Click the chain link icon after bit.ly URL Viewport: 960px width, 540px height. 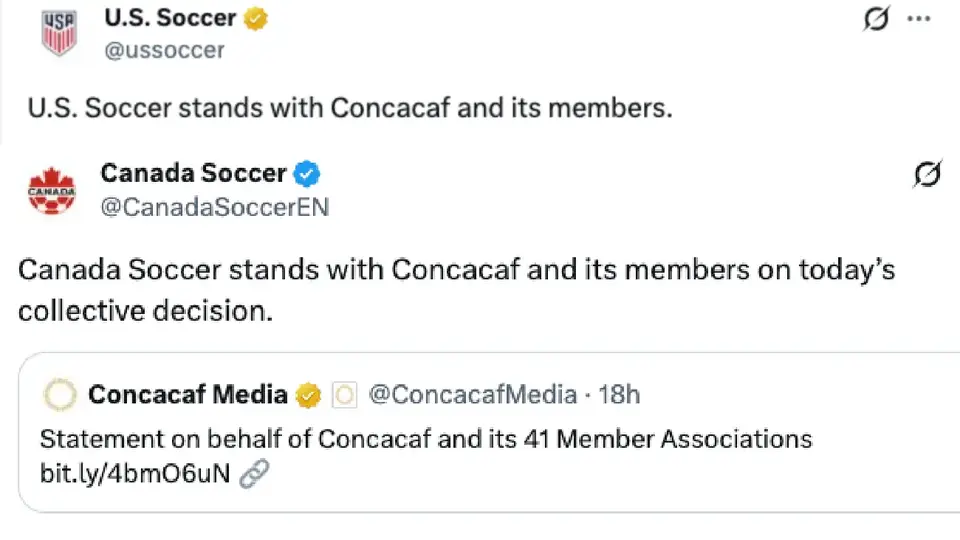(254, 473)
